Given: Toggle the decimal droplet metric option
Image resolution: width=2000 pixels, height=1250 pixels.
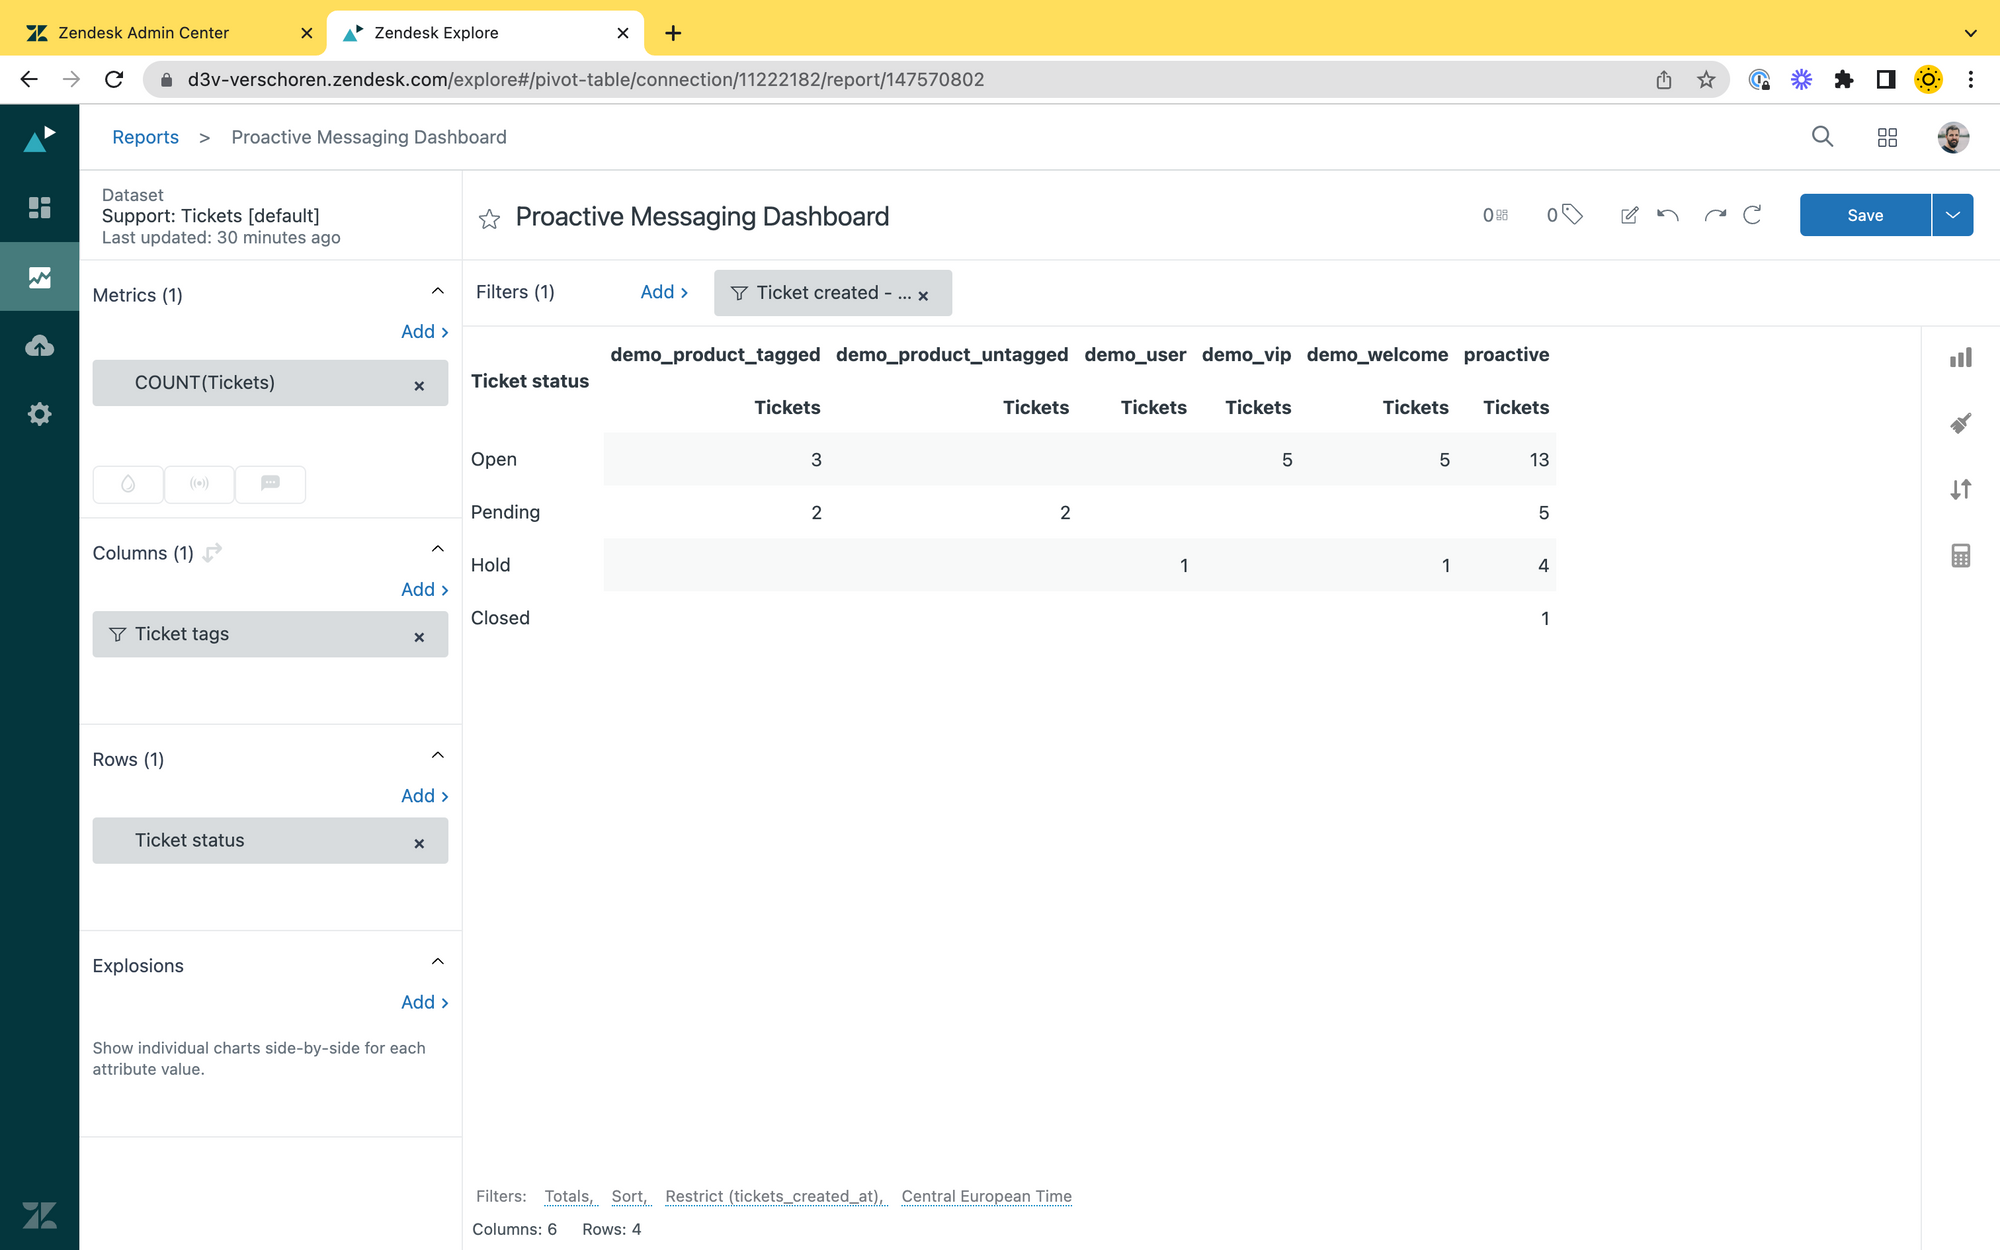Looking at the screenshot, I should (128, 484).
